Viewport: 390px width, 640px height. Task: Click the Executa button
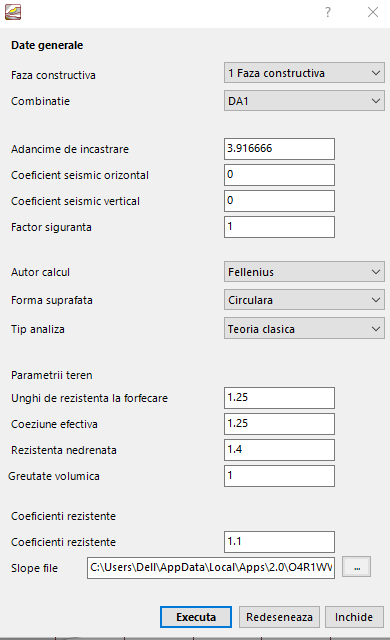pyautogui.click(x=196, y=617)
